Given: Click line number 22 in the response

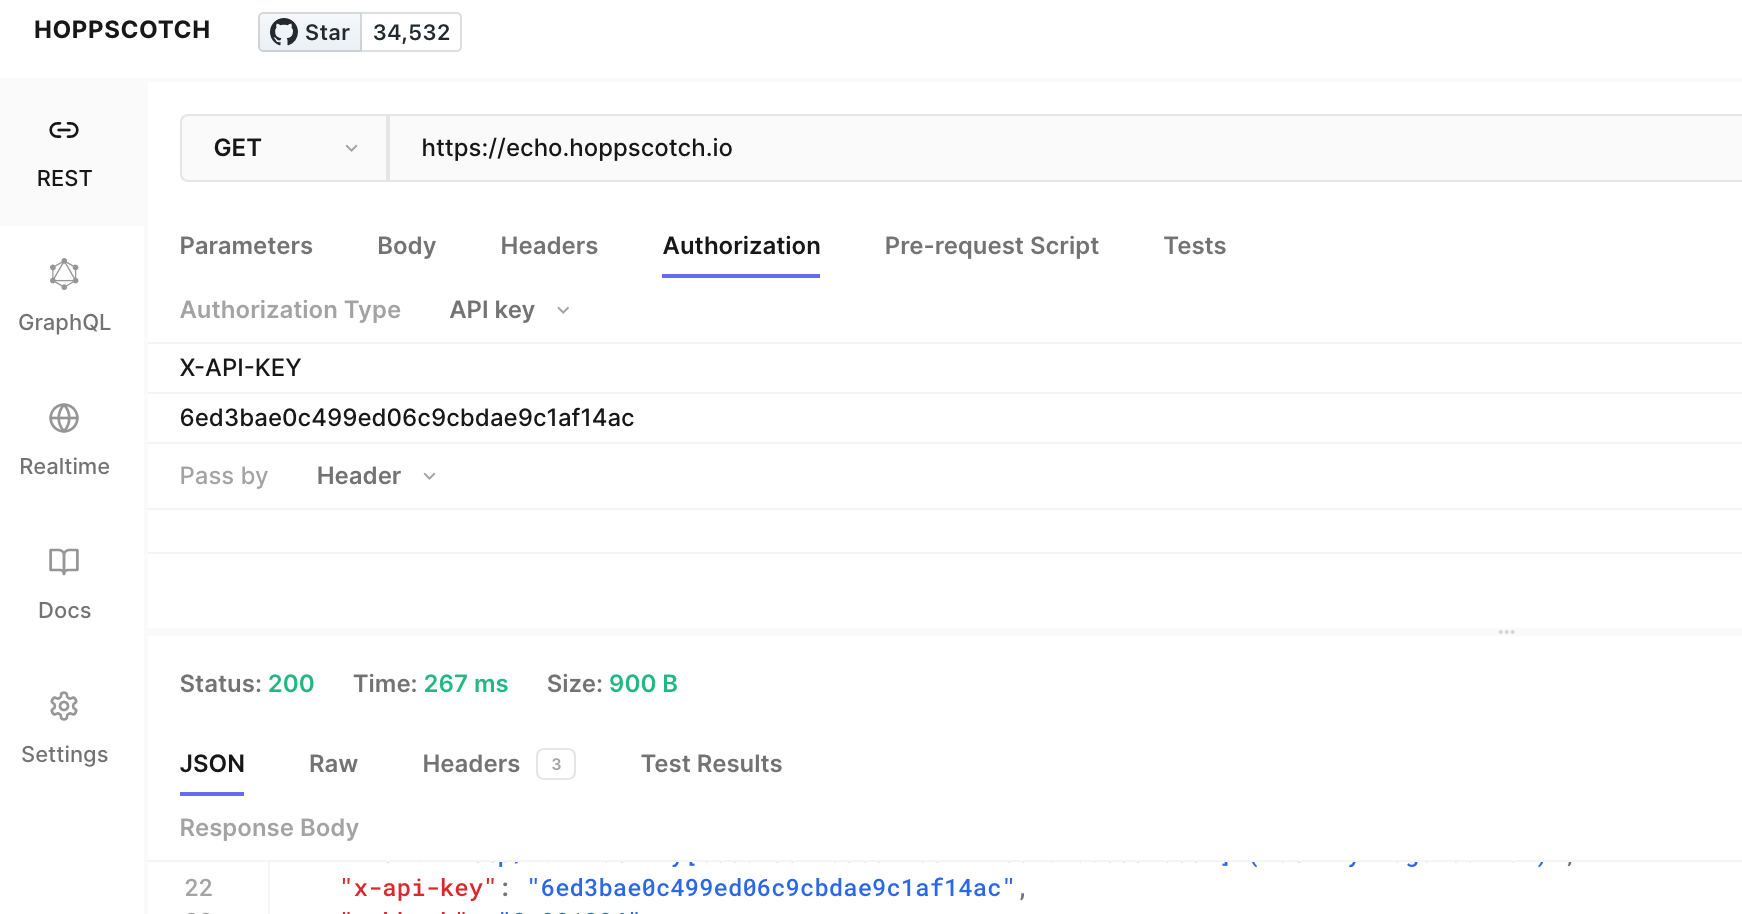Looking at the screenshot, I should click(x=198, y=888).
